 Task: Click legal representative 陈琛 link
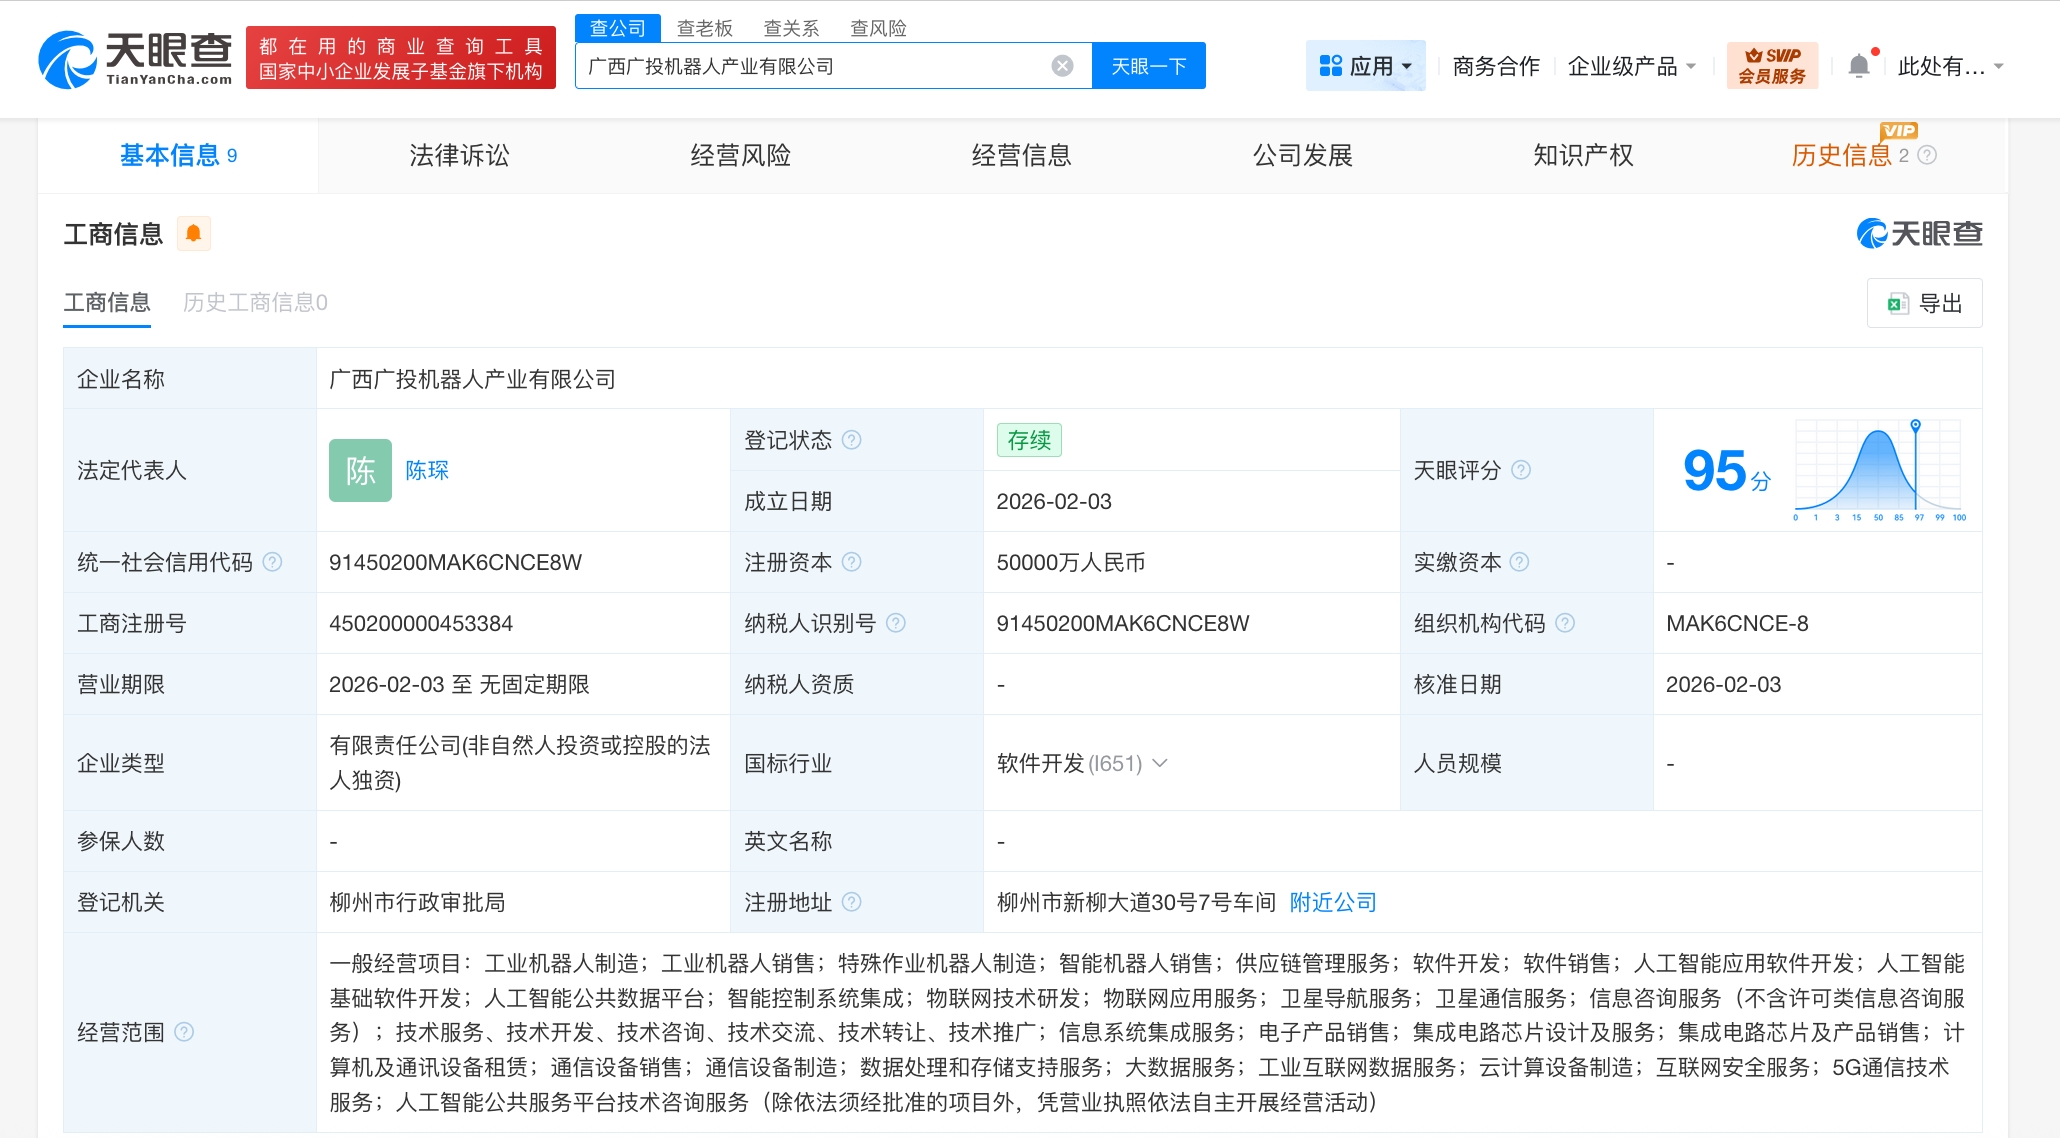point(428,470)
